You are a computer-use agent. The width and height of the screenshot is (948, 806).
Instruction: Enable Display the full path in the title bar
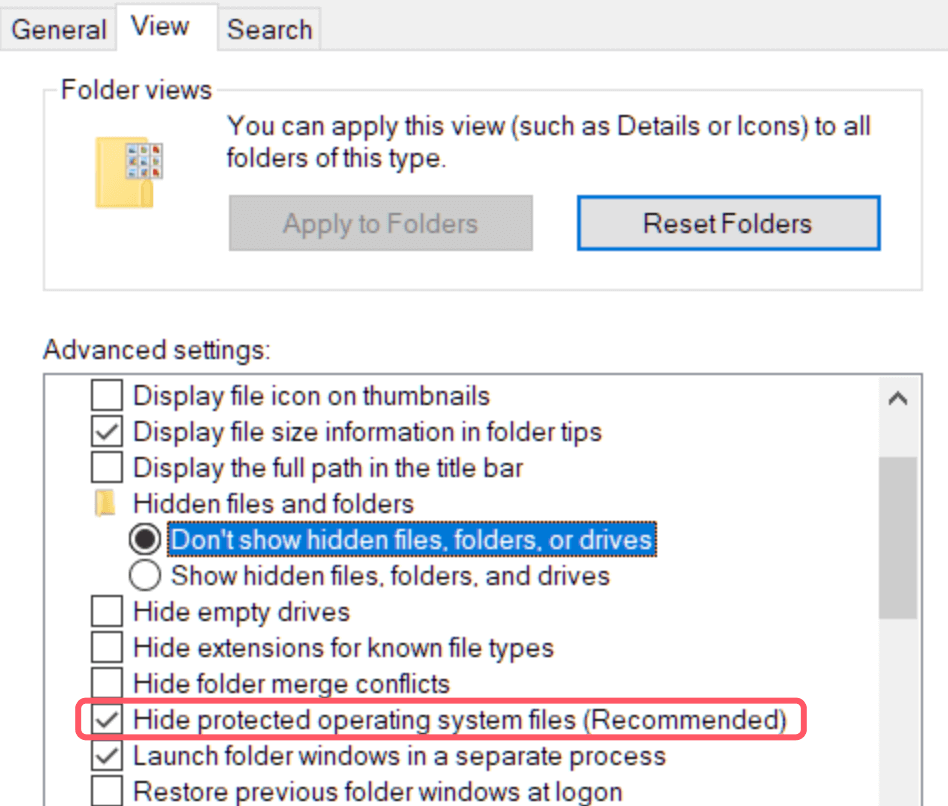[105, 467]
